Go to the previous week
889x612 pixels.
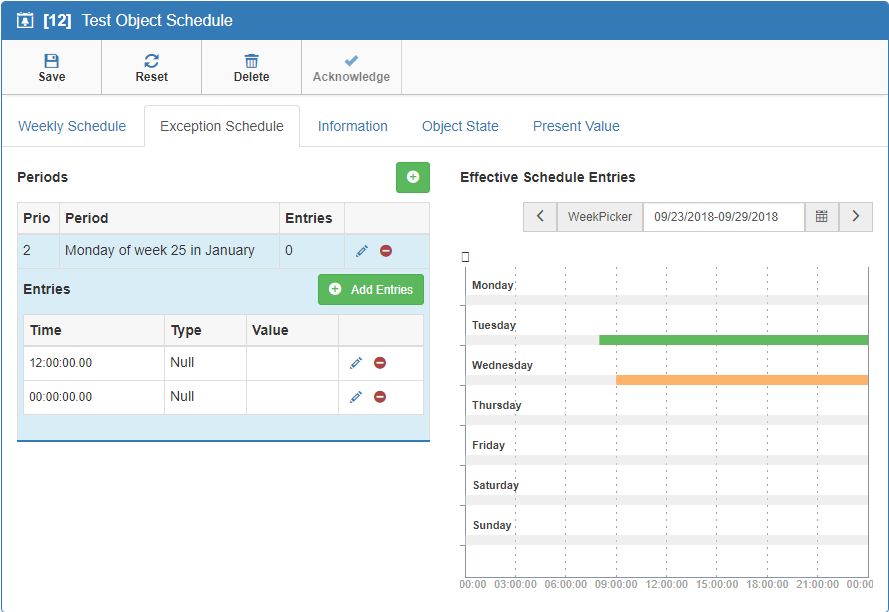(x=540, y=216)
